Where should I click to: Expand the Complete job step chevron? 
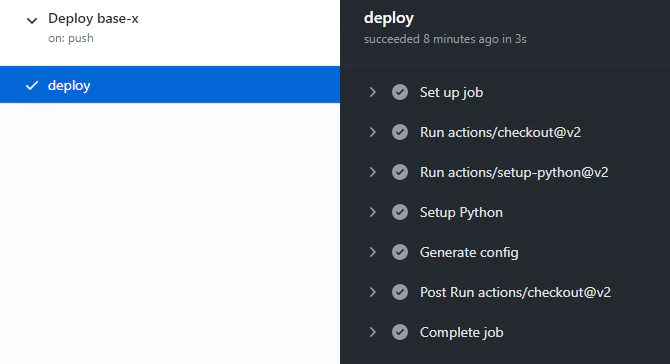[373, 332]
